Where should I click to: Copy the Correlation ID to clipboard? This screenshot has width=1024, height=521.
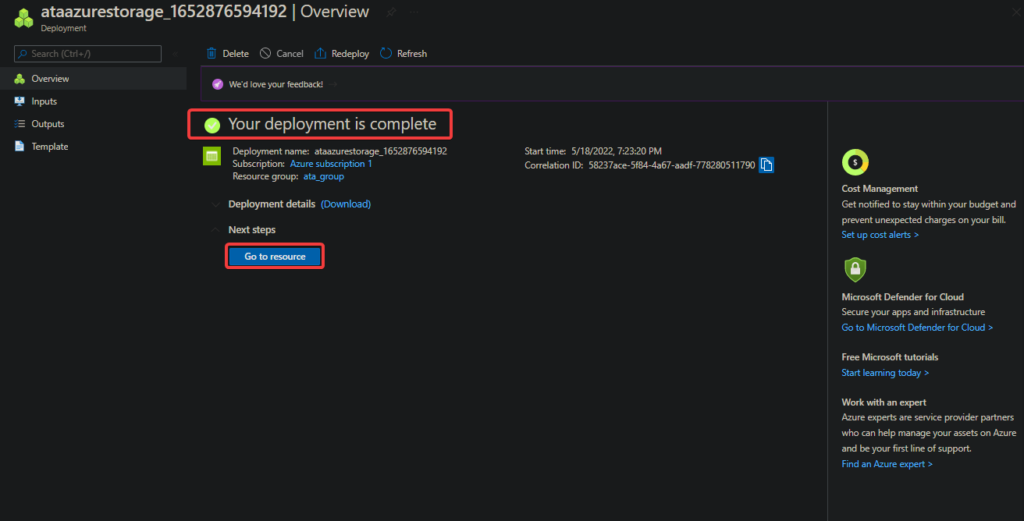[767, 165]
